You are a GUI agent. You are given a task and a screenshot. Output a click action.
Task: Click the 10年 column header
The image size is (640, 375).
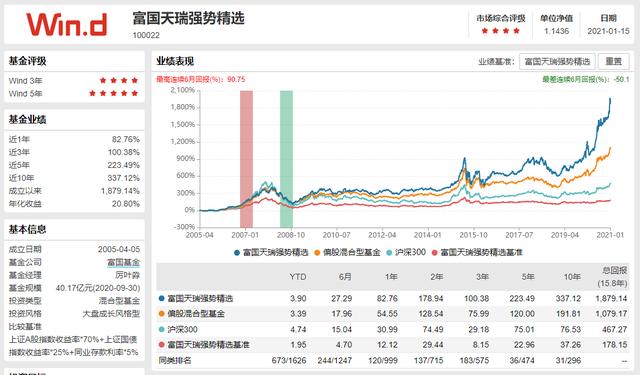coord(572,277)
